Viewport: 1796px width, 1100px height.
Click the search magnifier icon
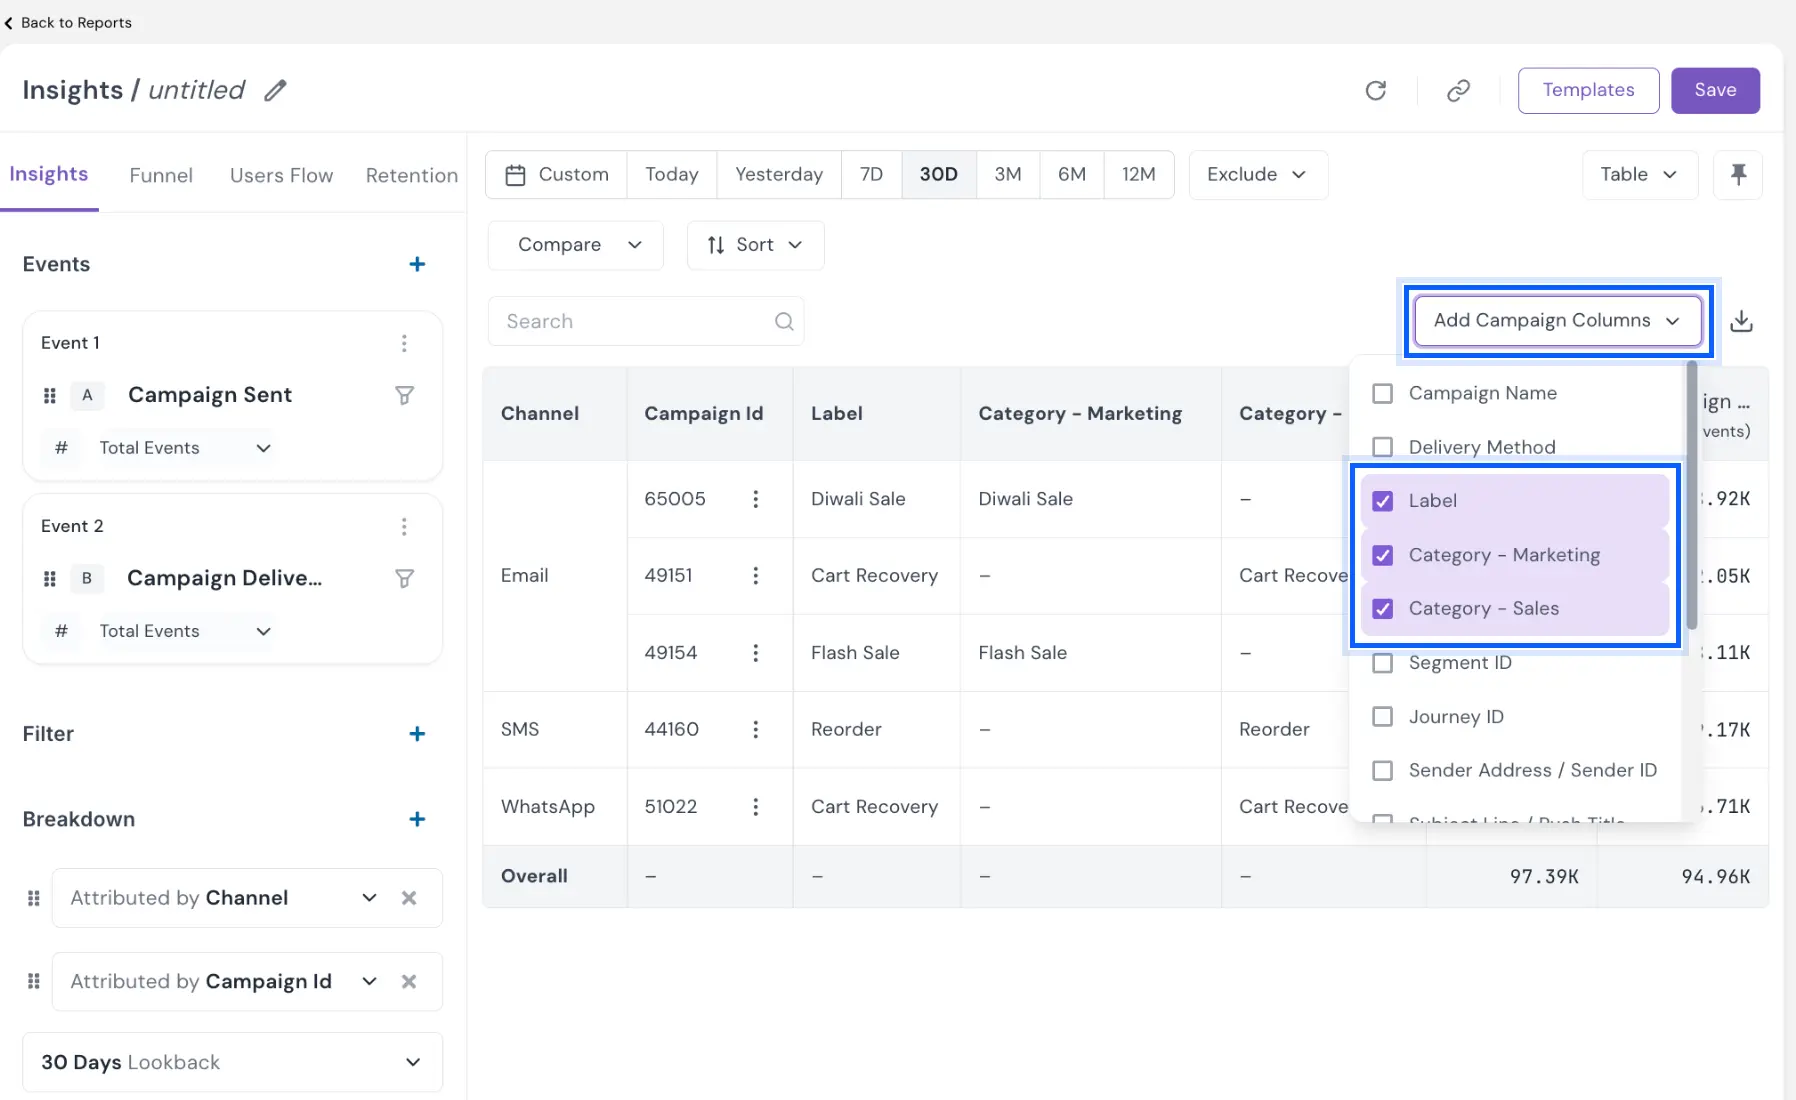[784, 321]
